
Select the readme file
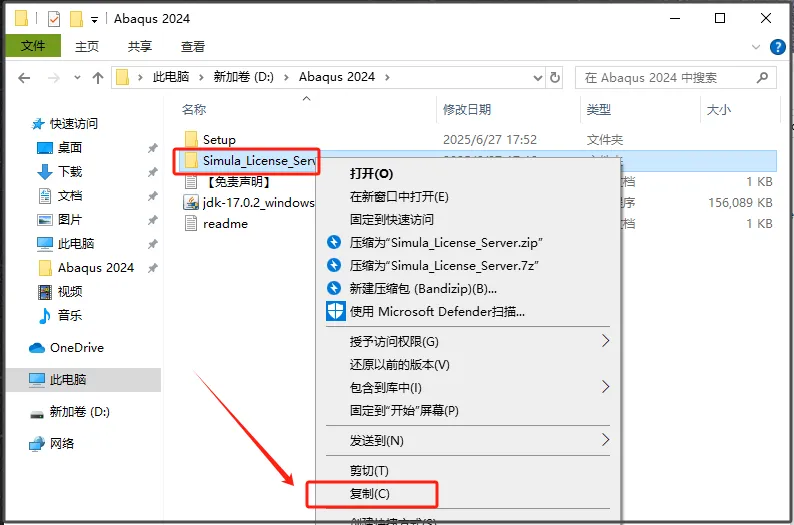coord(225,224)
